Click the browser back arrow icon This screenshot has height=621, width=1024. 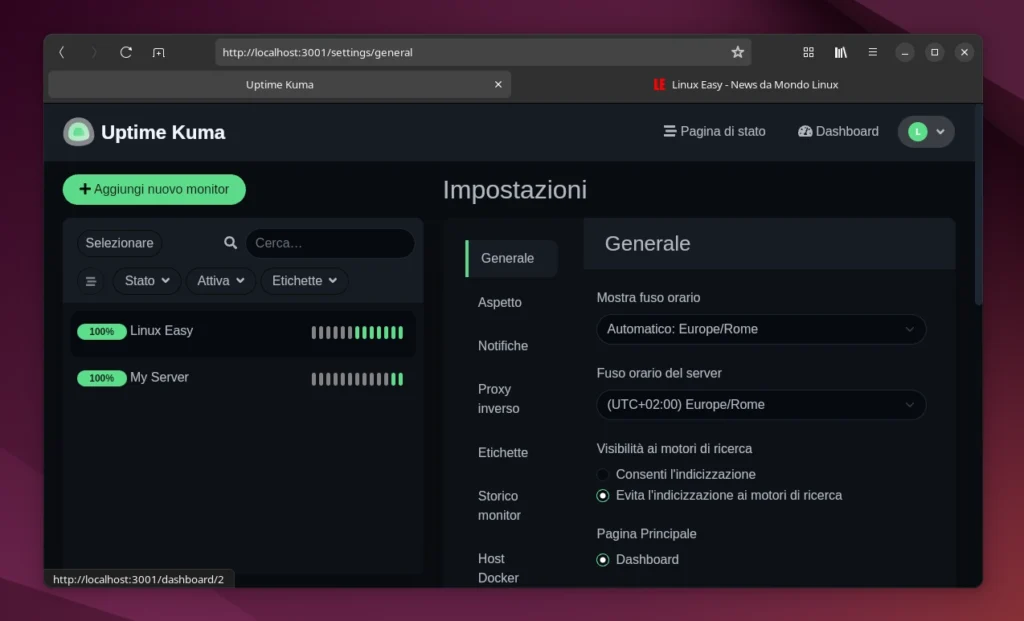click(60, 52)
